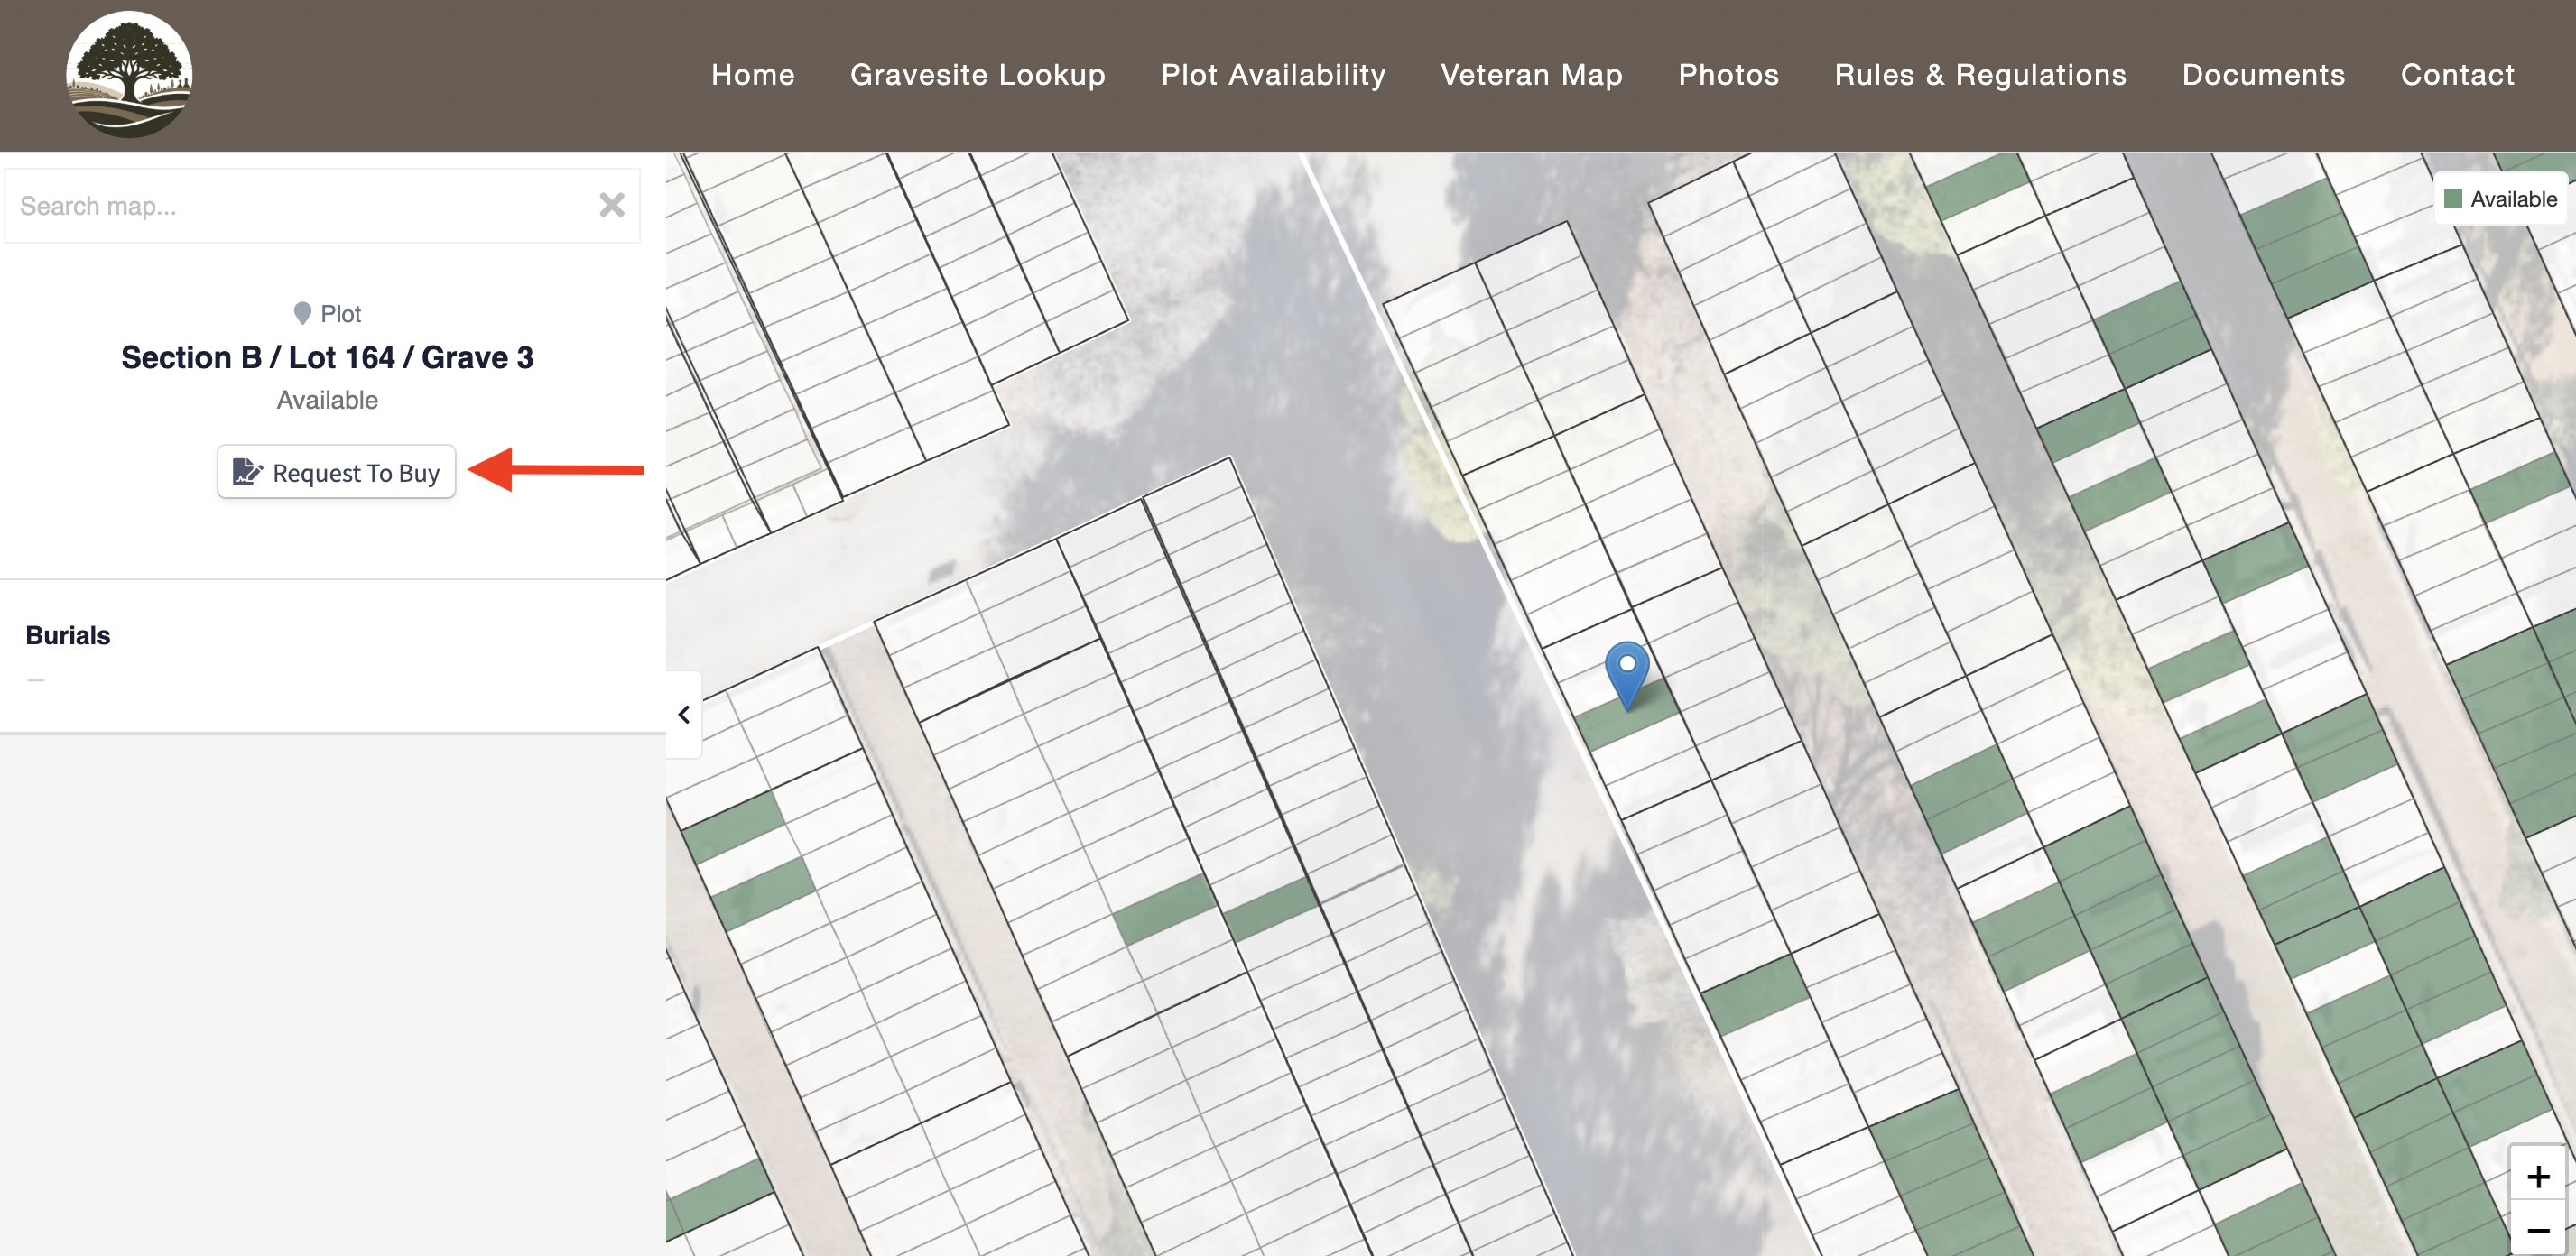Viewport: 2576px width, 1256px height.
Task: Zoom in with the plus button
Action: (2537, 1176)
